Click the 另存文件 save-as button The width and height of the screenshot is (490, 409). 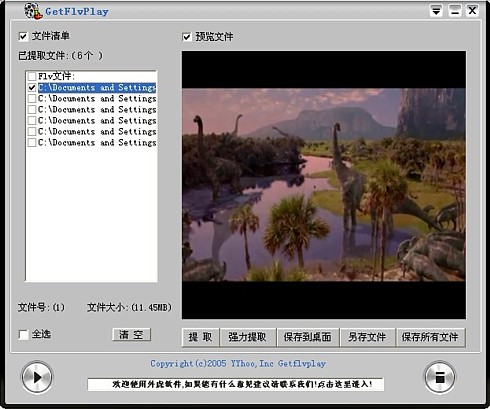(x=367, y=337)
